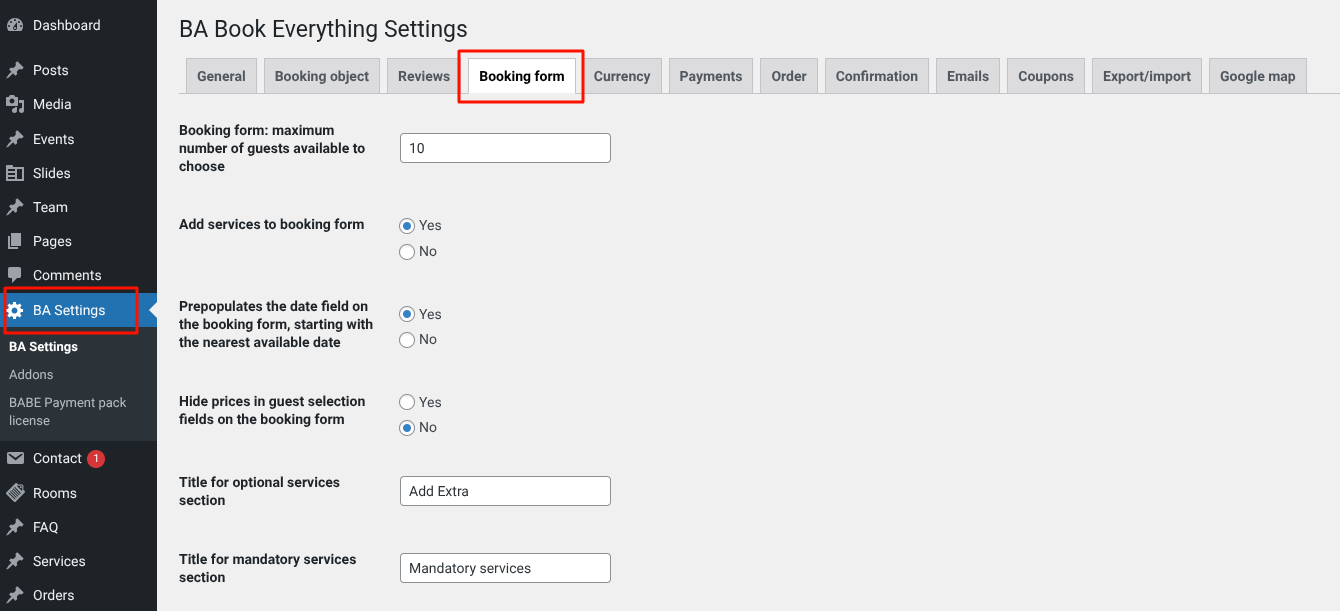Click the optional services title field

[x=504, y=491]
